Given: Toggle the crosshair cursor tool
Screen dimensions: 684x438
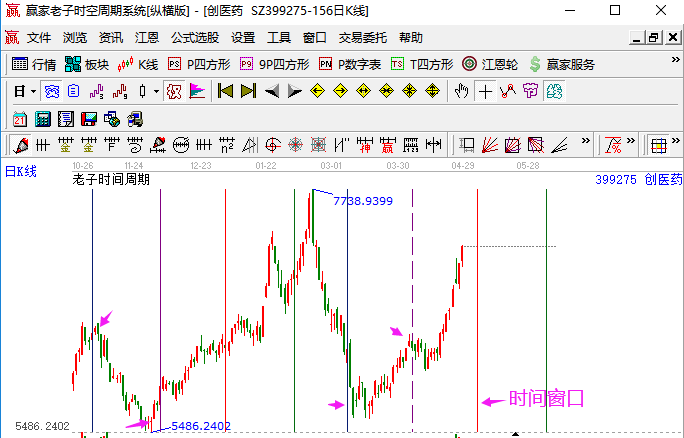Looking at the screenshot, I should (485, 91).
